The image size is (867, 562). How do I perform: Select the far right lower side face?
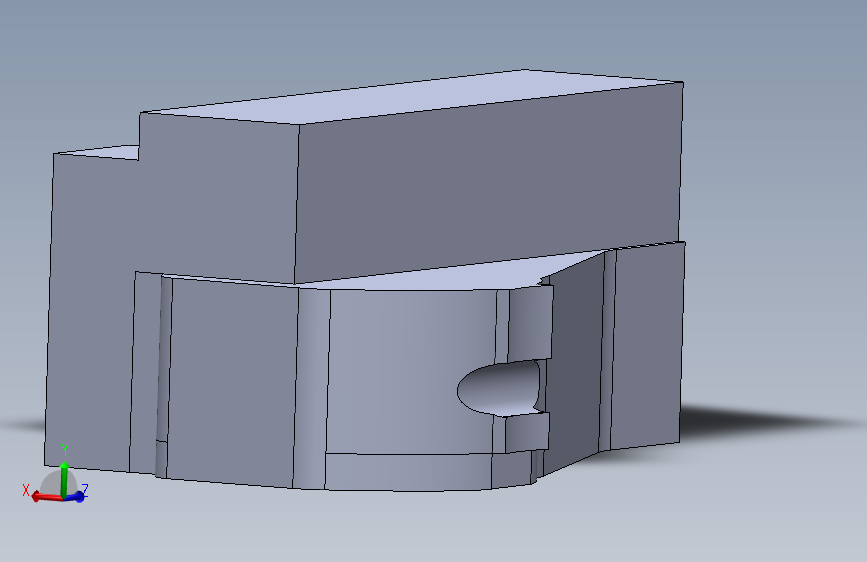647,346
